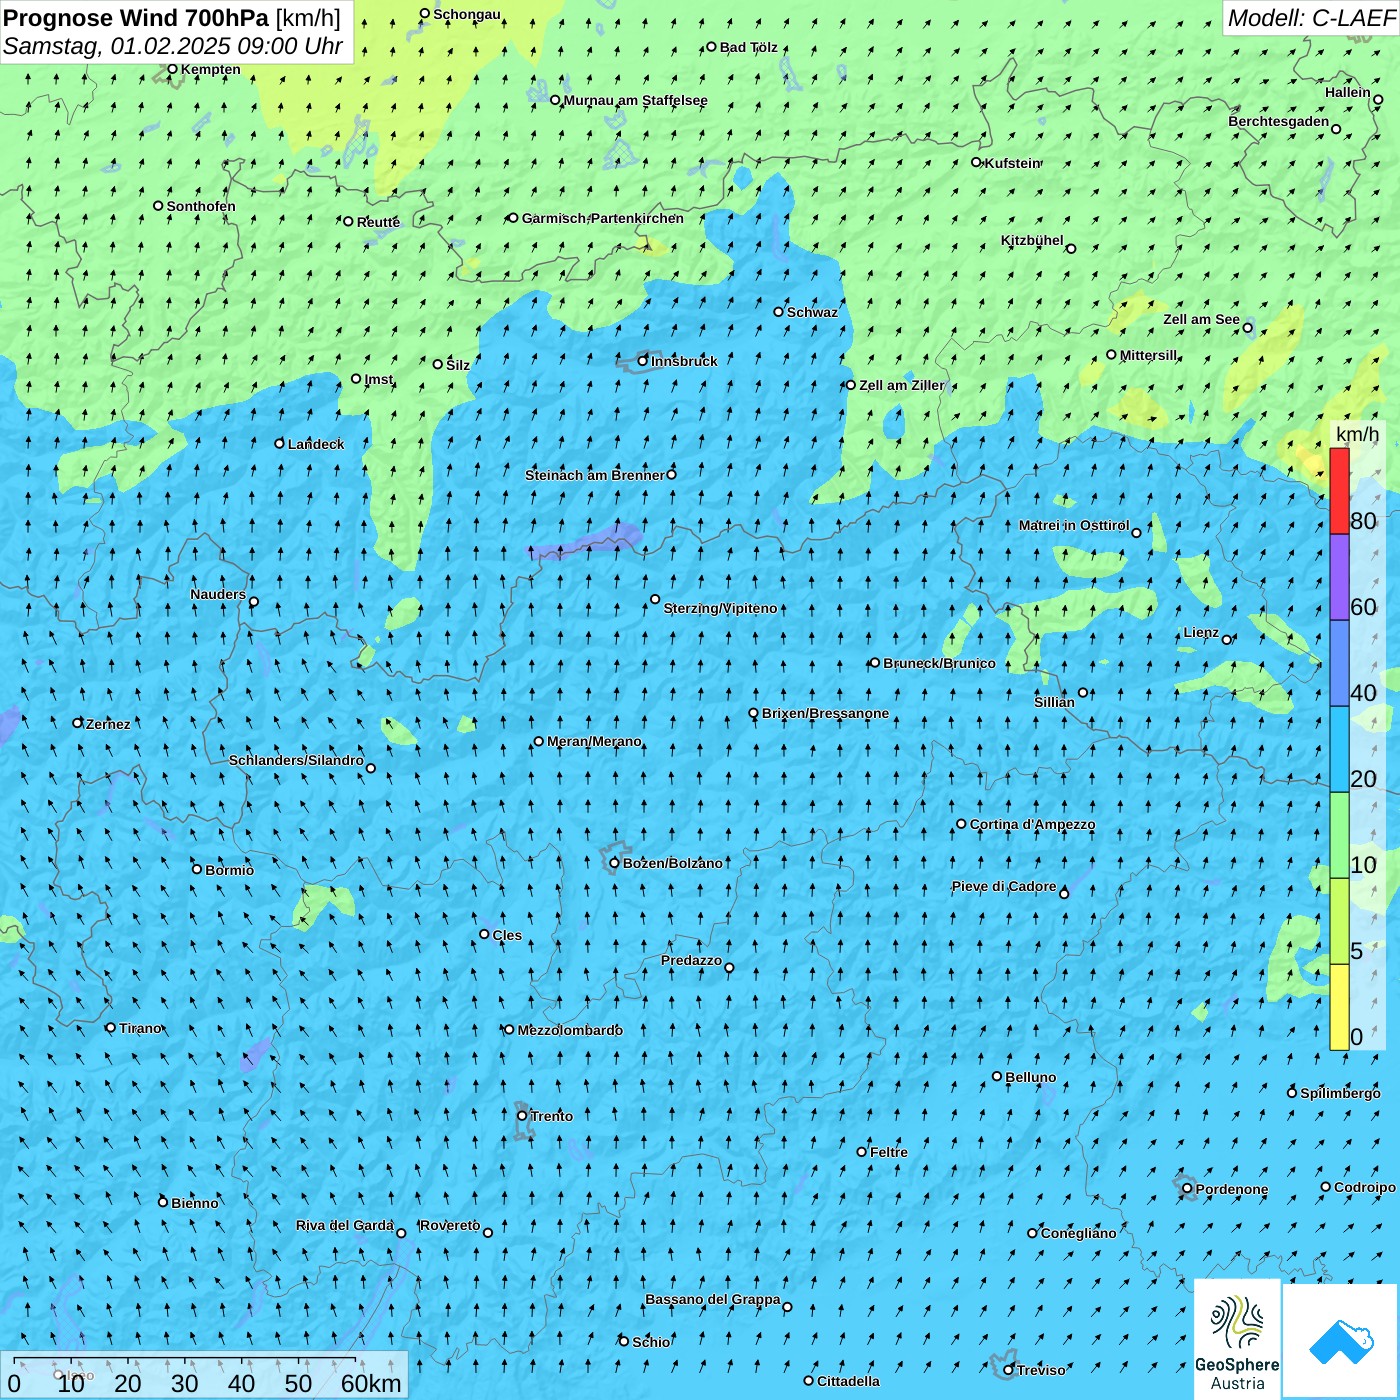
Task: Click the 'Modell: C-LAEF' label
Action: [x=1311, y=18]
